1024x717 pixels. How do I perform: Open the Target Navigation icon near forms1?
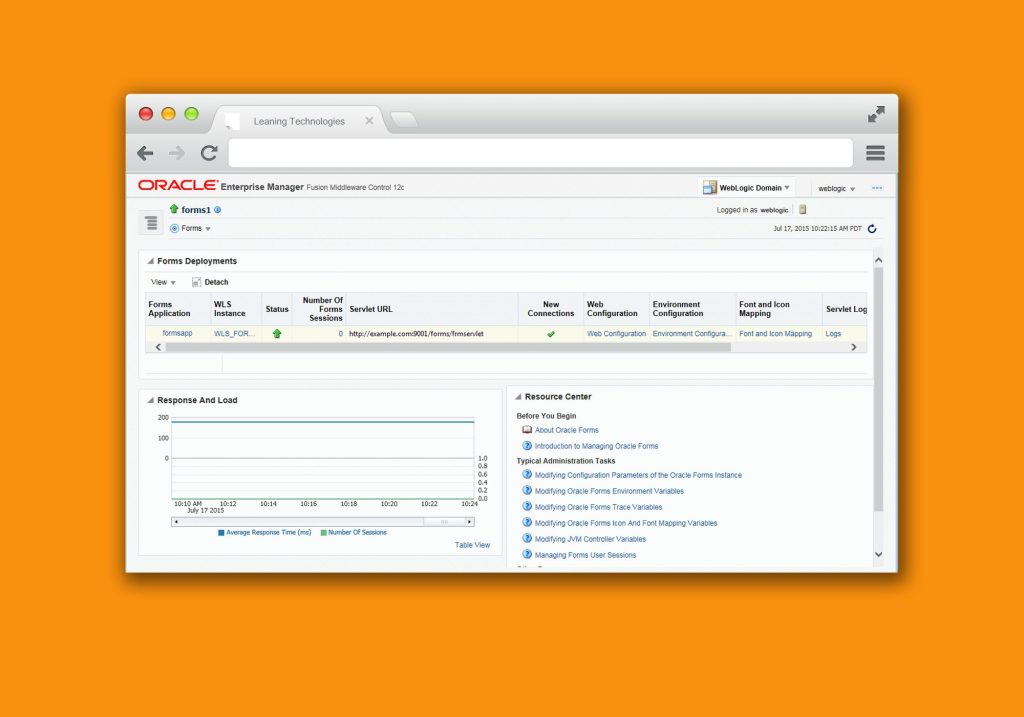click(150, 222)
